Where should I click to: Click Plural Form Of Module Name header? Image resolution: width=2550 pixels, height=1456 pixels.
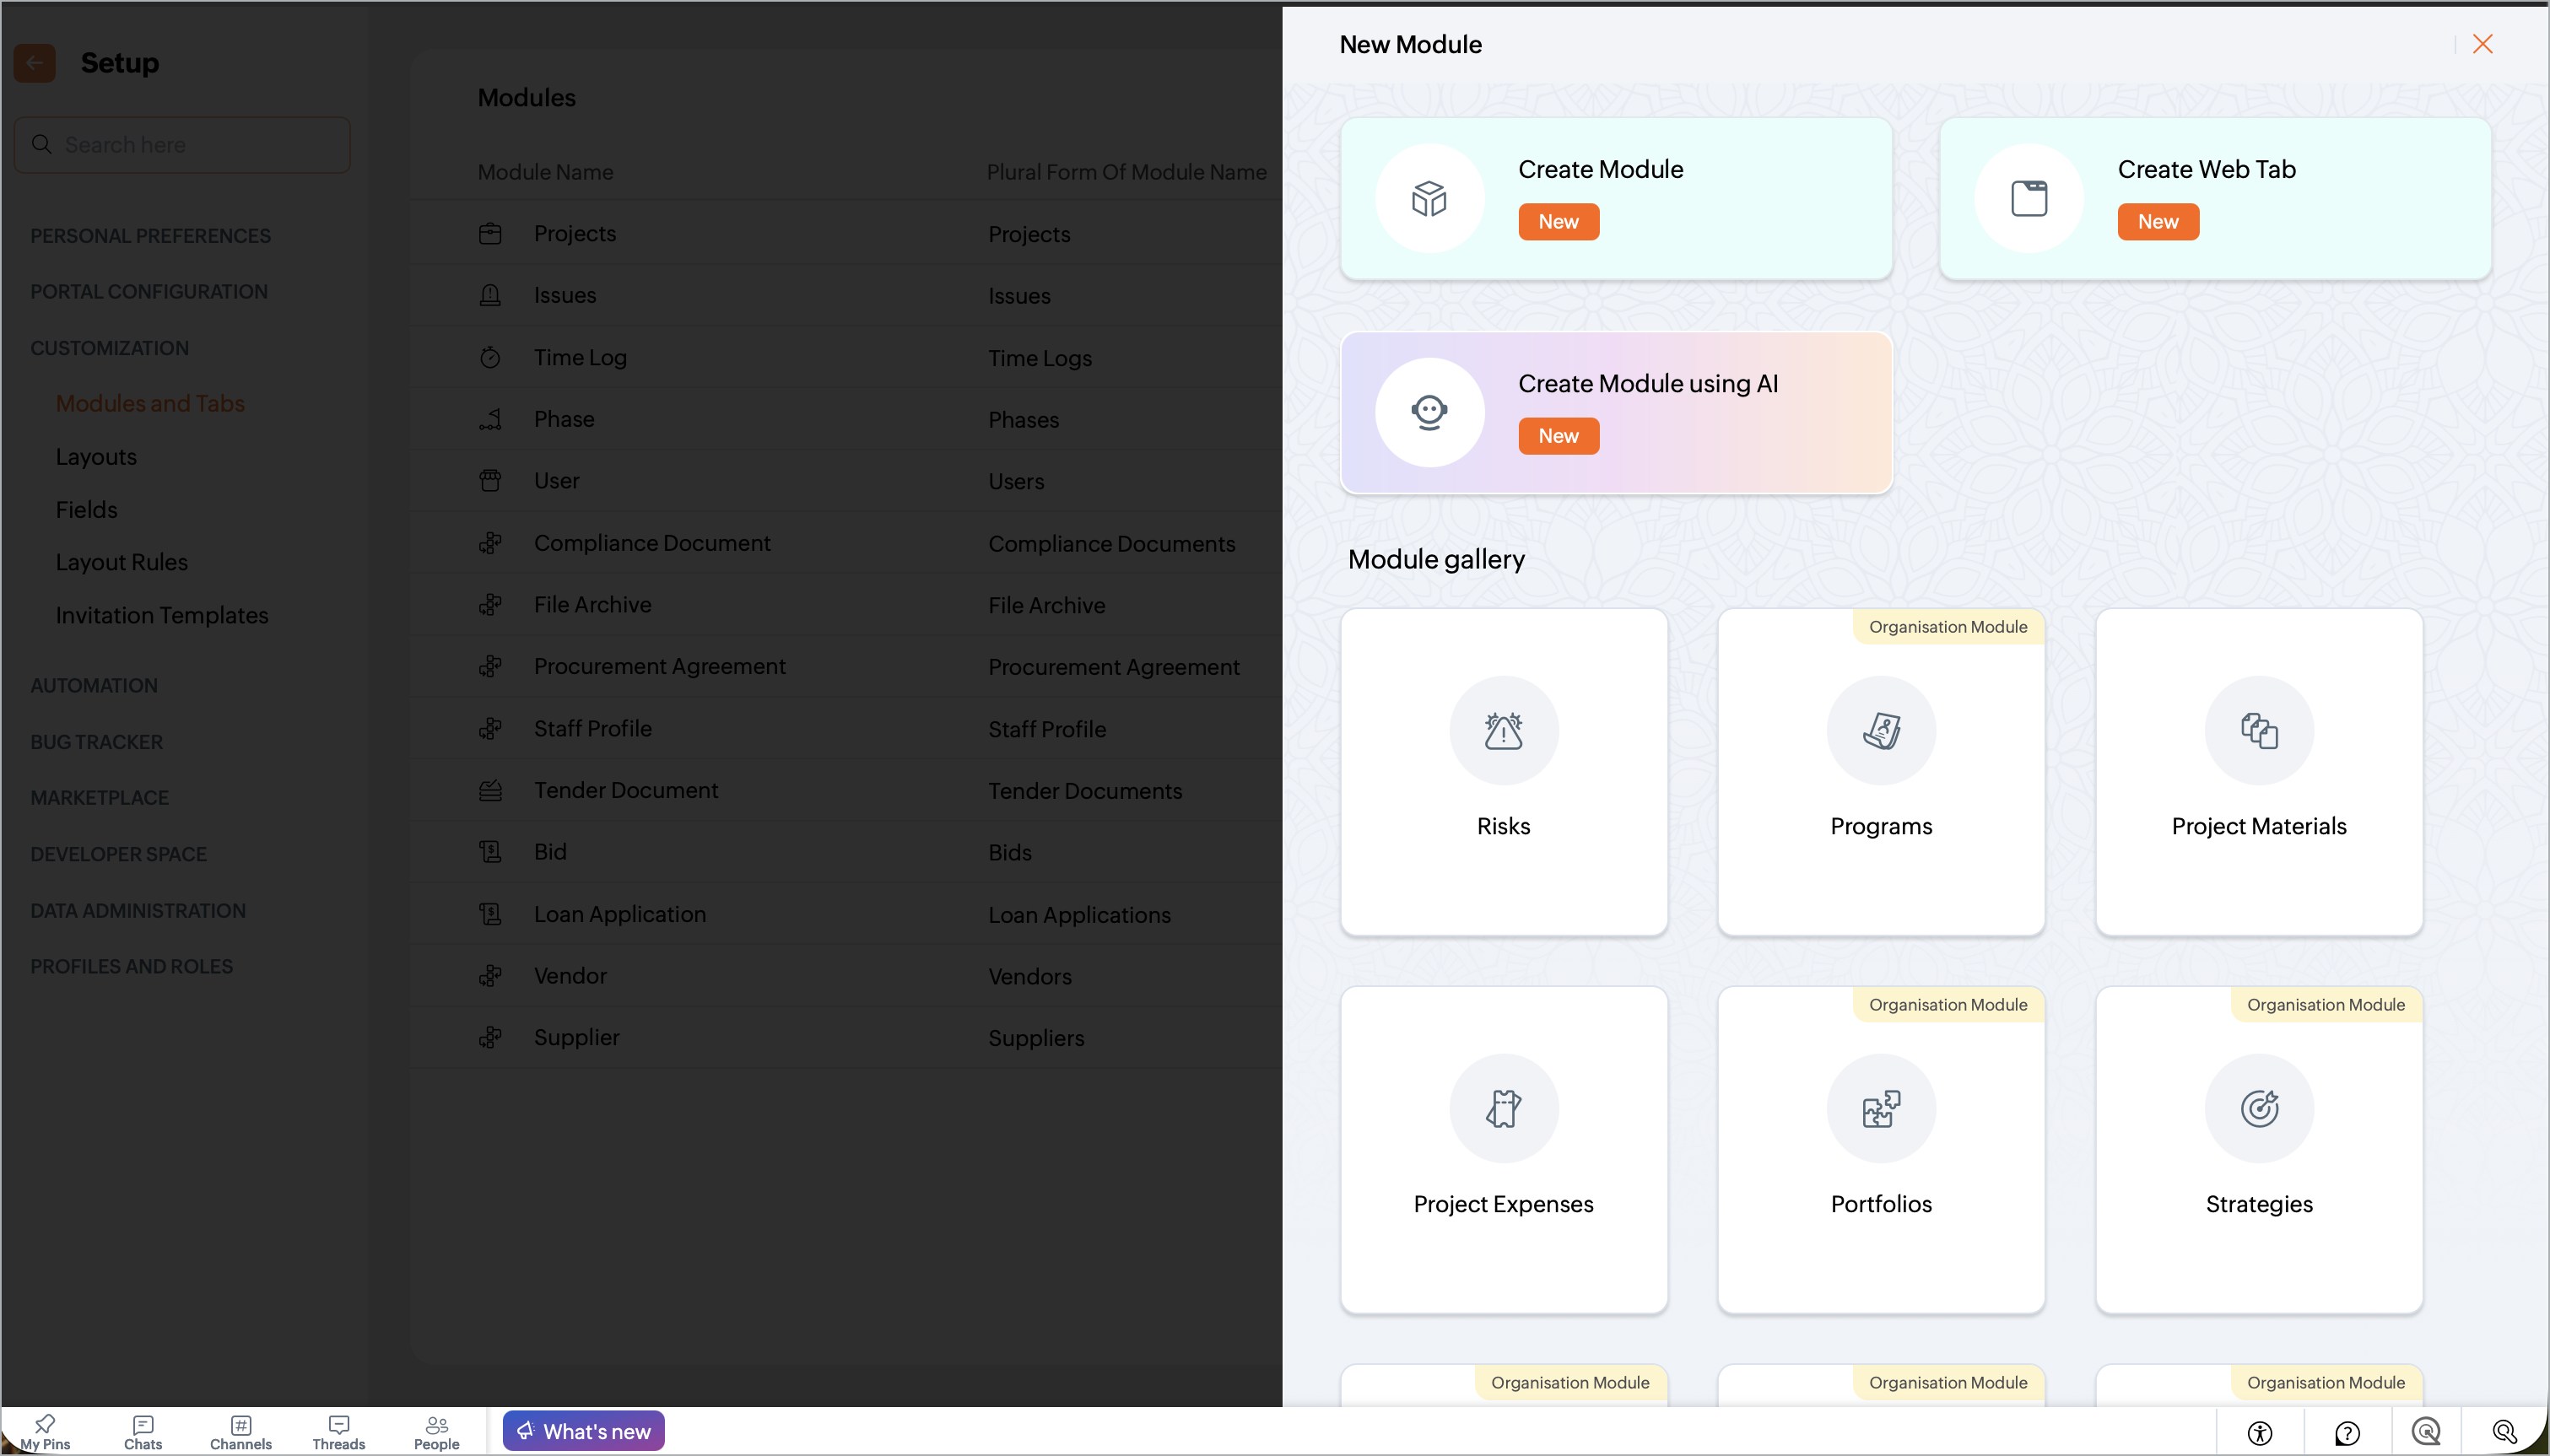click(1127, 172)
